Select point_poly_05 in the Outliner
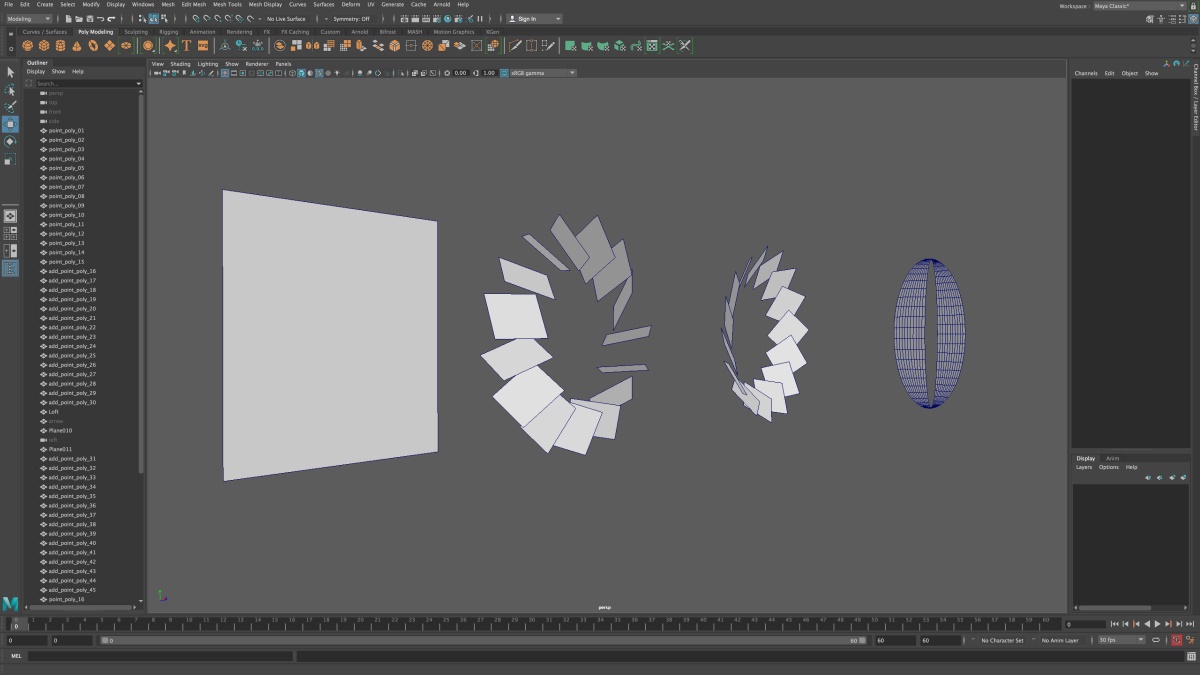 tap(66, 168)
